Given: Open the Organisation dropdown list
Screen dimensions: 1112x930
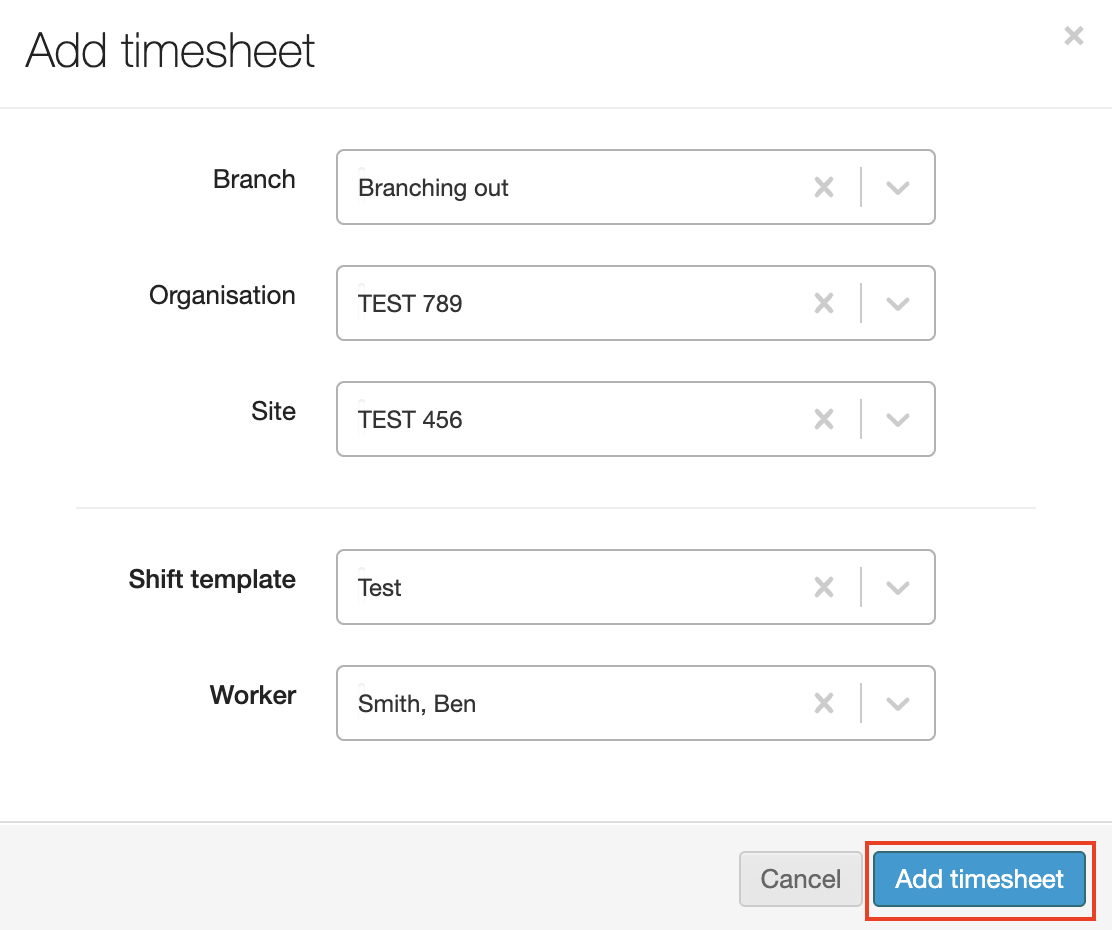Looking at the screenshot, I should 897,304.
